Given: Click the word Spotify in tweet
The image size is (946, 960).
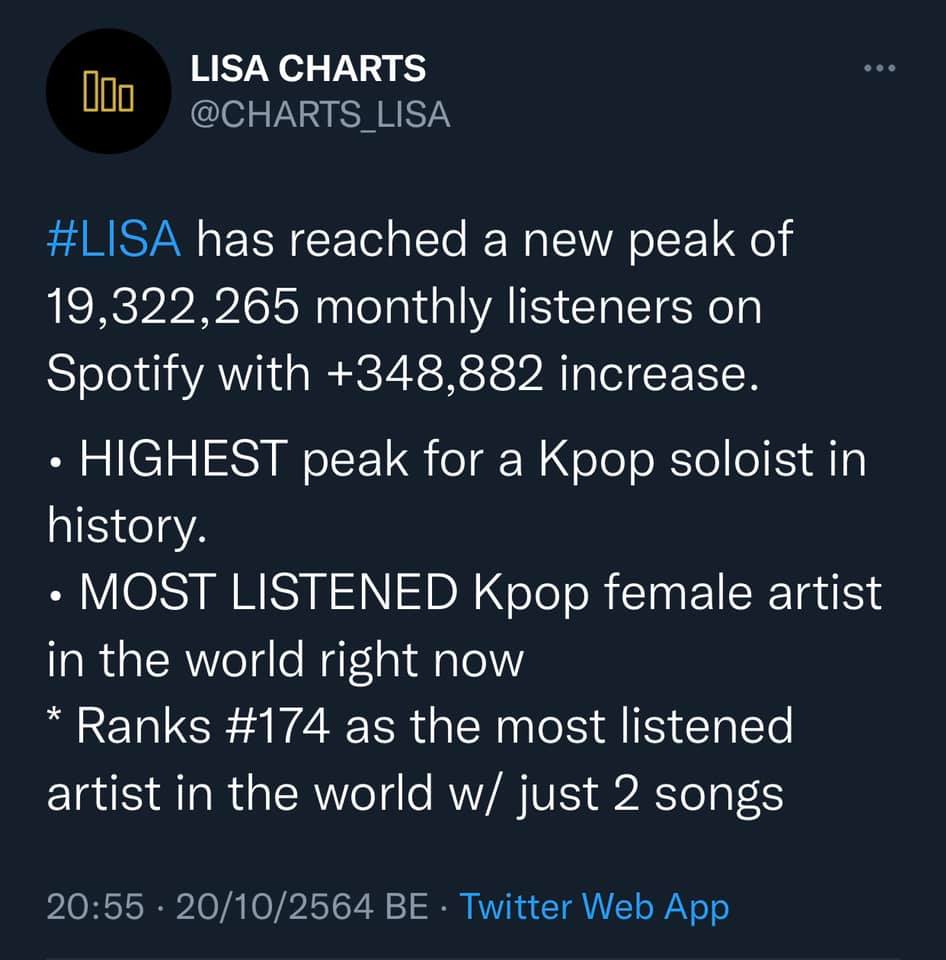Looking at the screenshot, I should tap(125, 375).
